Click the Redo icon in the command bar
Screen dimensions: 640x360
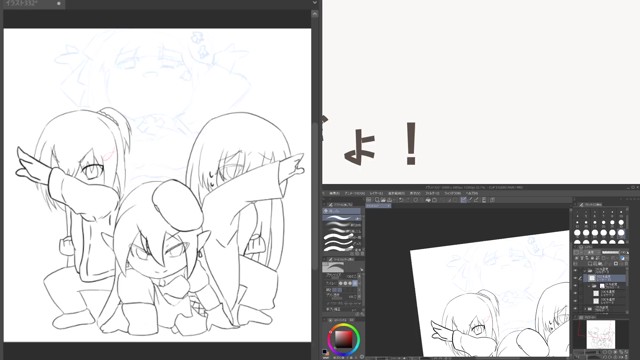pos(407,200)
